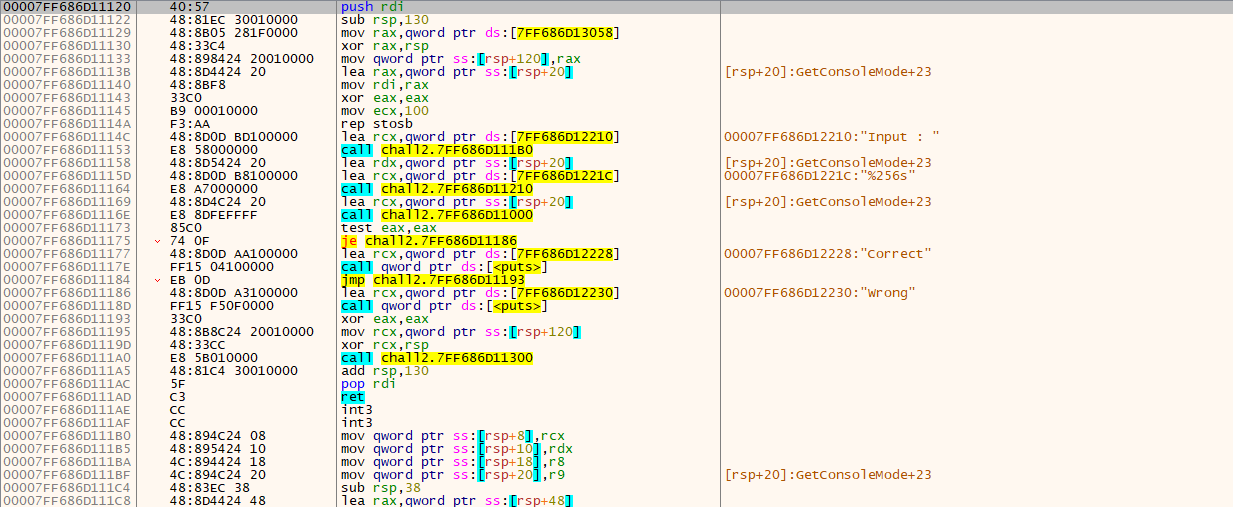The image size is (1233, 507).
Task: Select address 00007FF686D111B0
Action: click(x=66, y=436)
